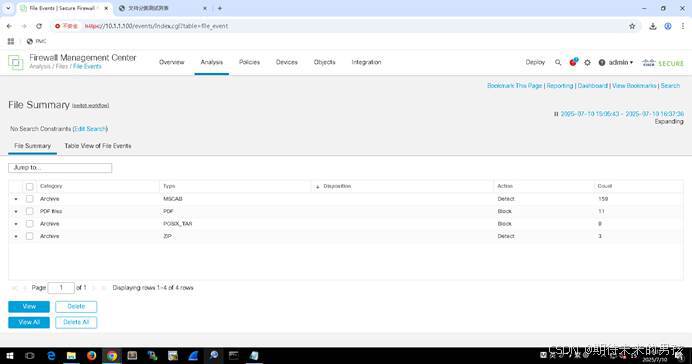Screen dimensions: 692x364
Task: Switch to Table View of File Events tab
Action: 98,146
